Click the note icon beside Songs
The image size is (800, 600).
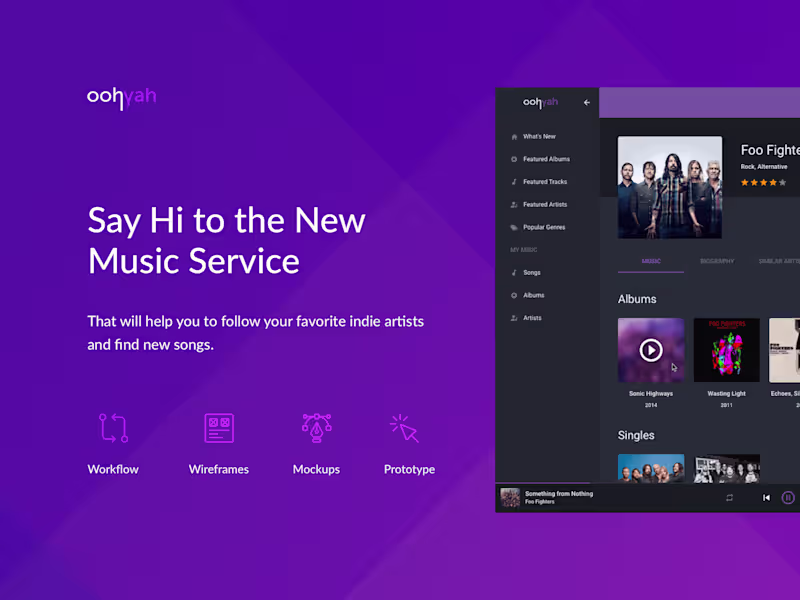pos(514,273)
